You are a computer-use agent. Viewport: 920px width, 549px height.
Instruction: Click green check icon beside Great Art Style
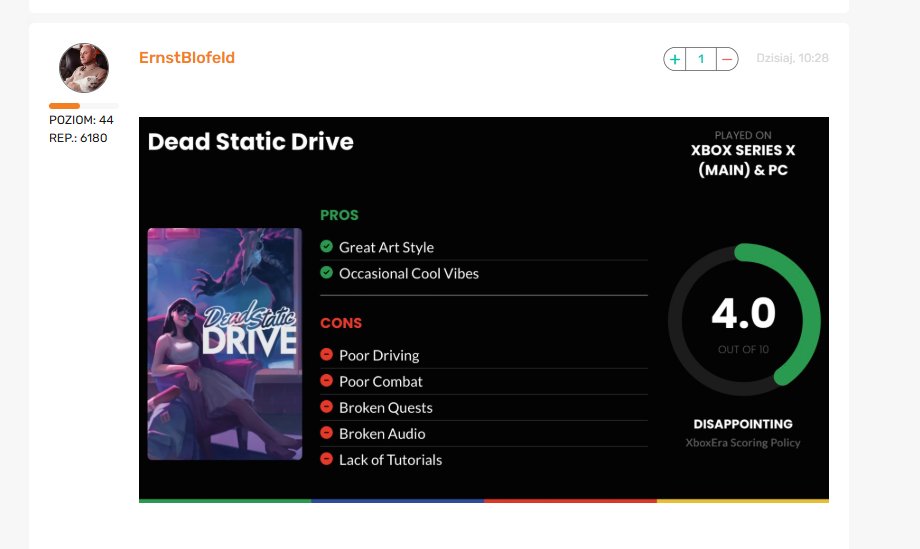point(327,246)
